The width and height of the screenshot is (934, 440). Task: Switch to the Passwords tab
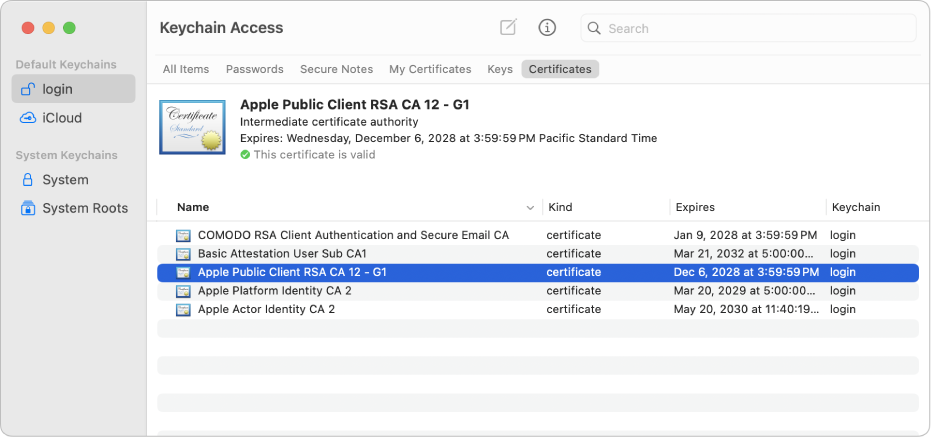pyautogui.click(x=255, y=69)
